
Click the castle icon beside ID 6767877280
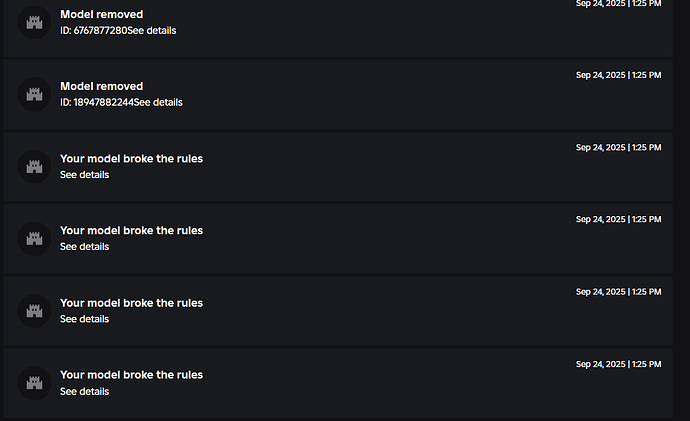(35, 22)
